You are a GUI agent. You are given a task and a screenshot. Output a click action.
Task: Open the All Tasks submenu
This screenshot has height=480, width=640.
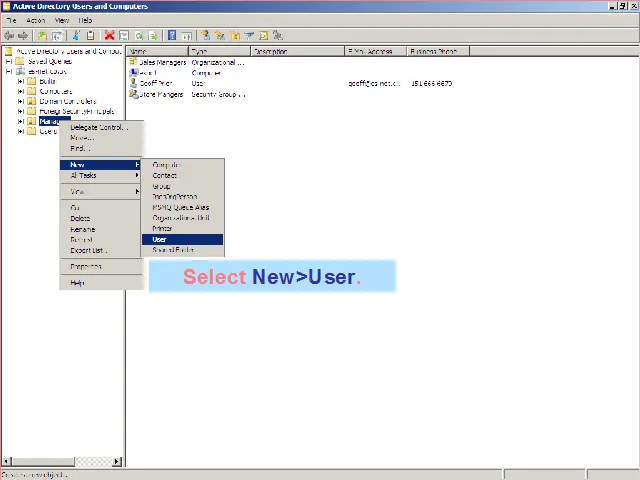100,175
